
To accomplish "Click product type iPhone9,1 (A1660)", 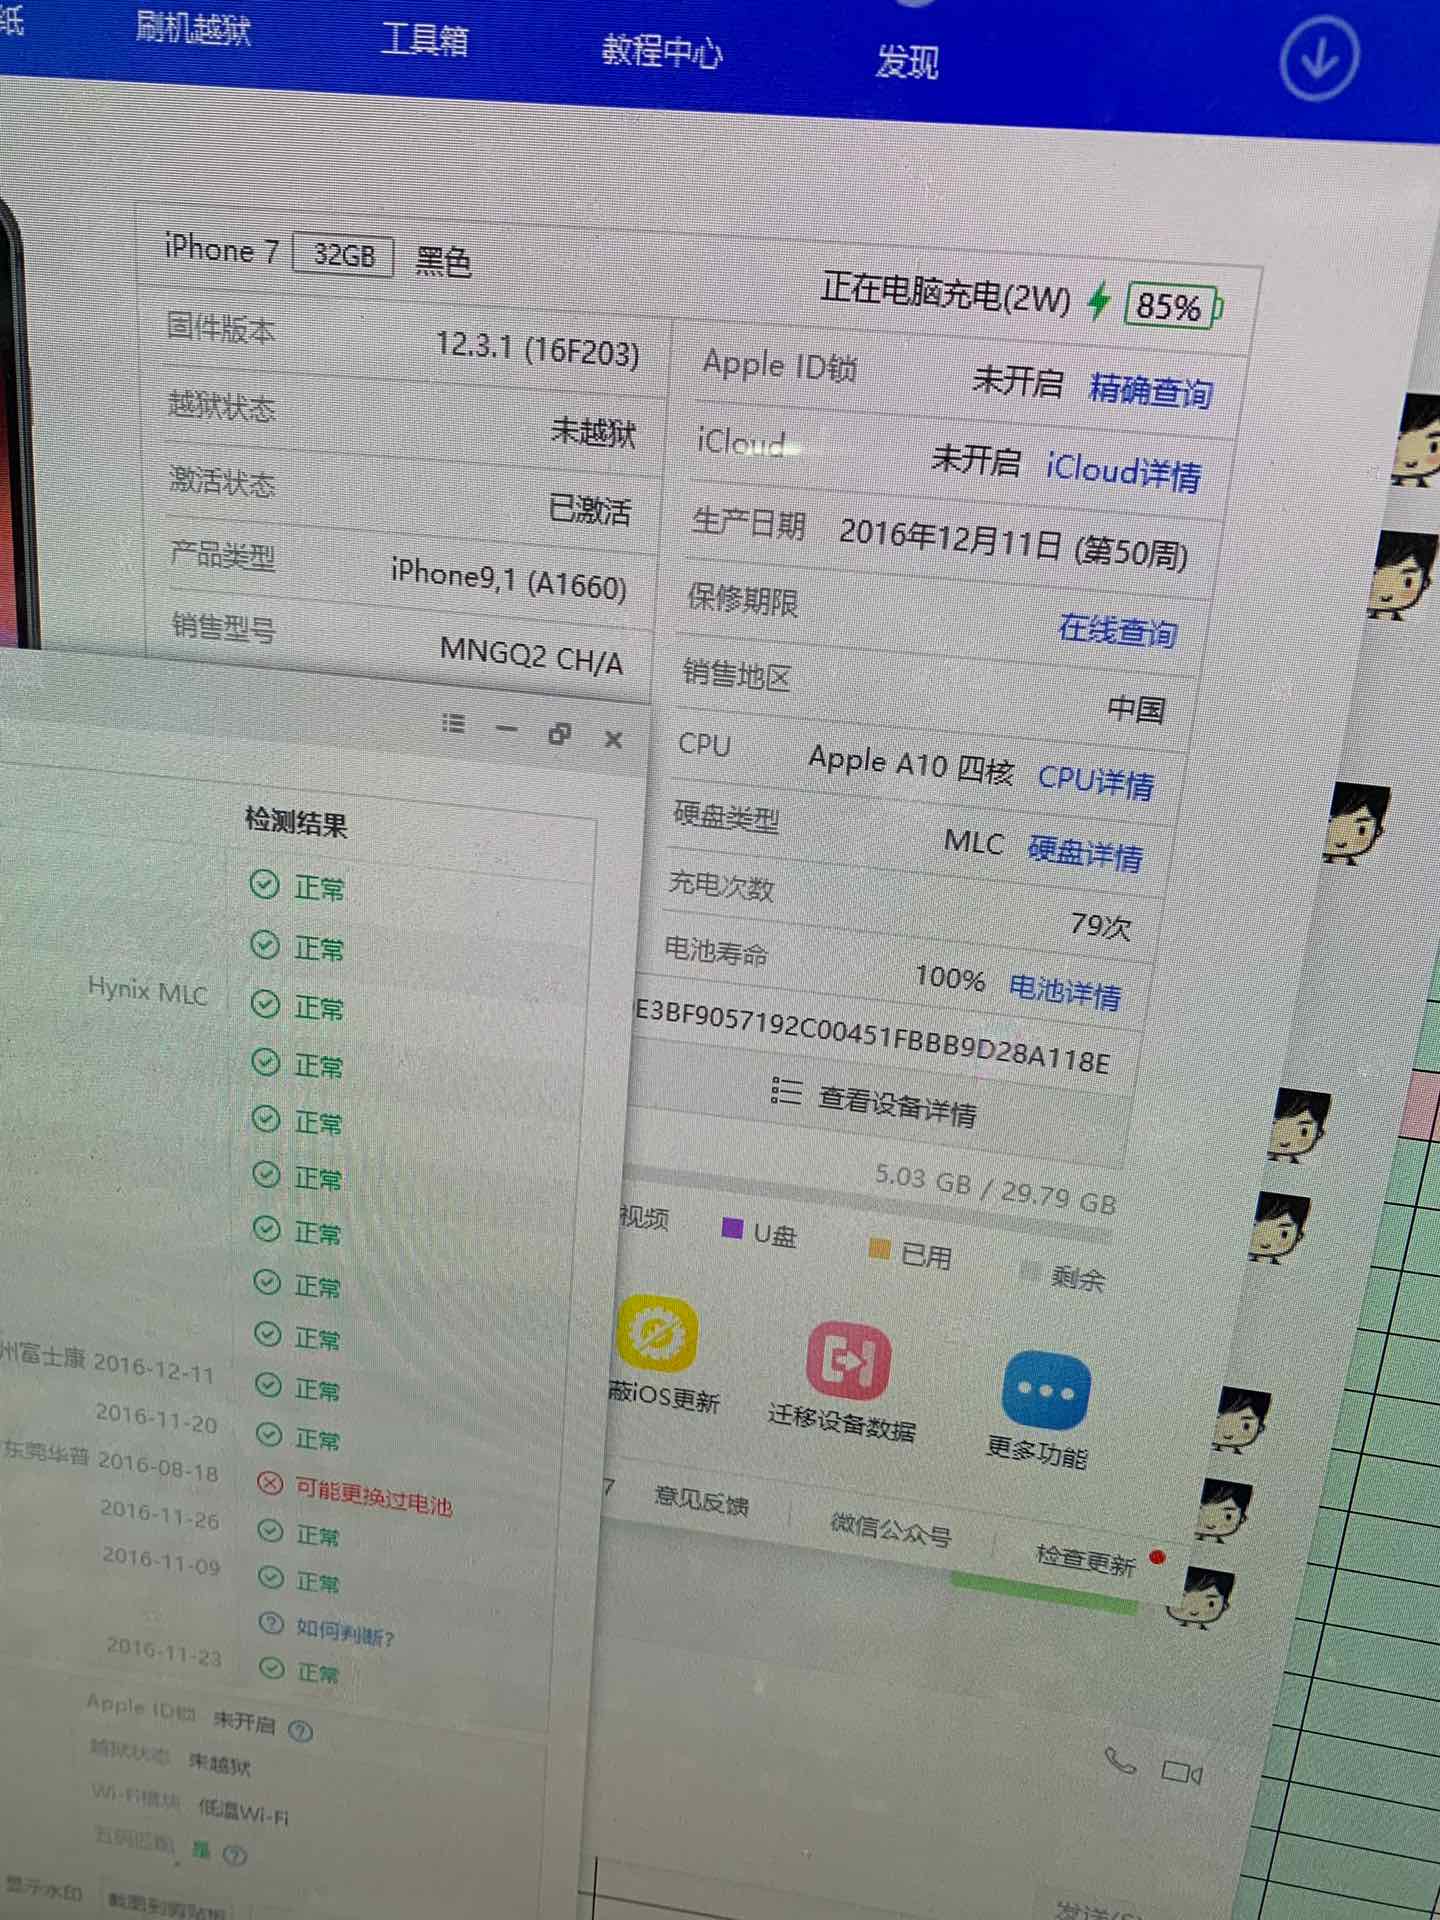I will (x=508, y=579).
